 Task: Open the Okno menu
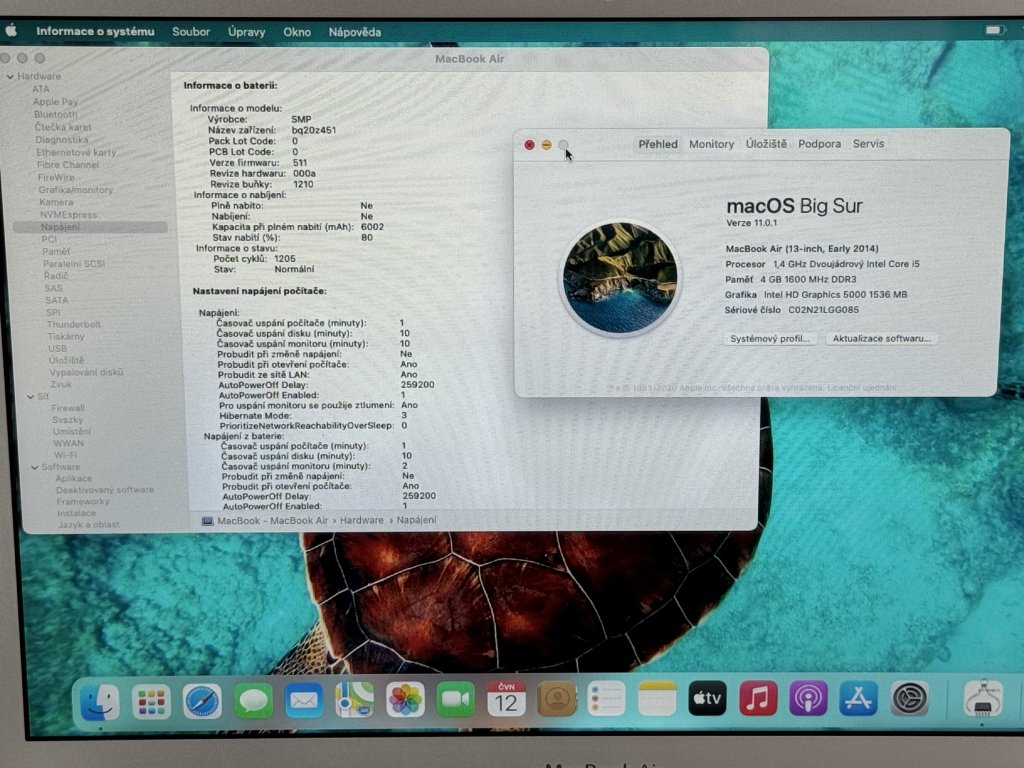[296, 31]
